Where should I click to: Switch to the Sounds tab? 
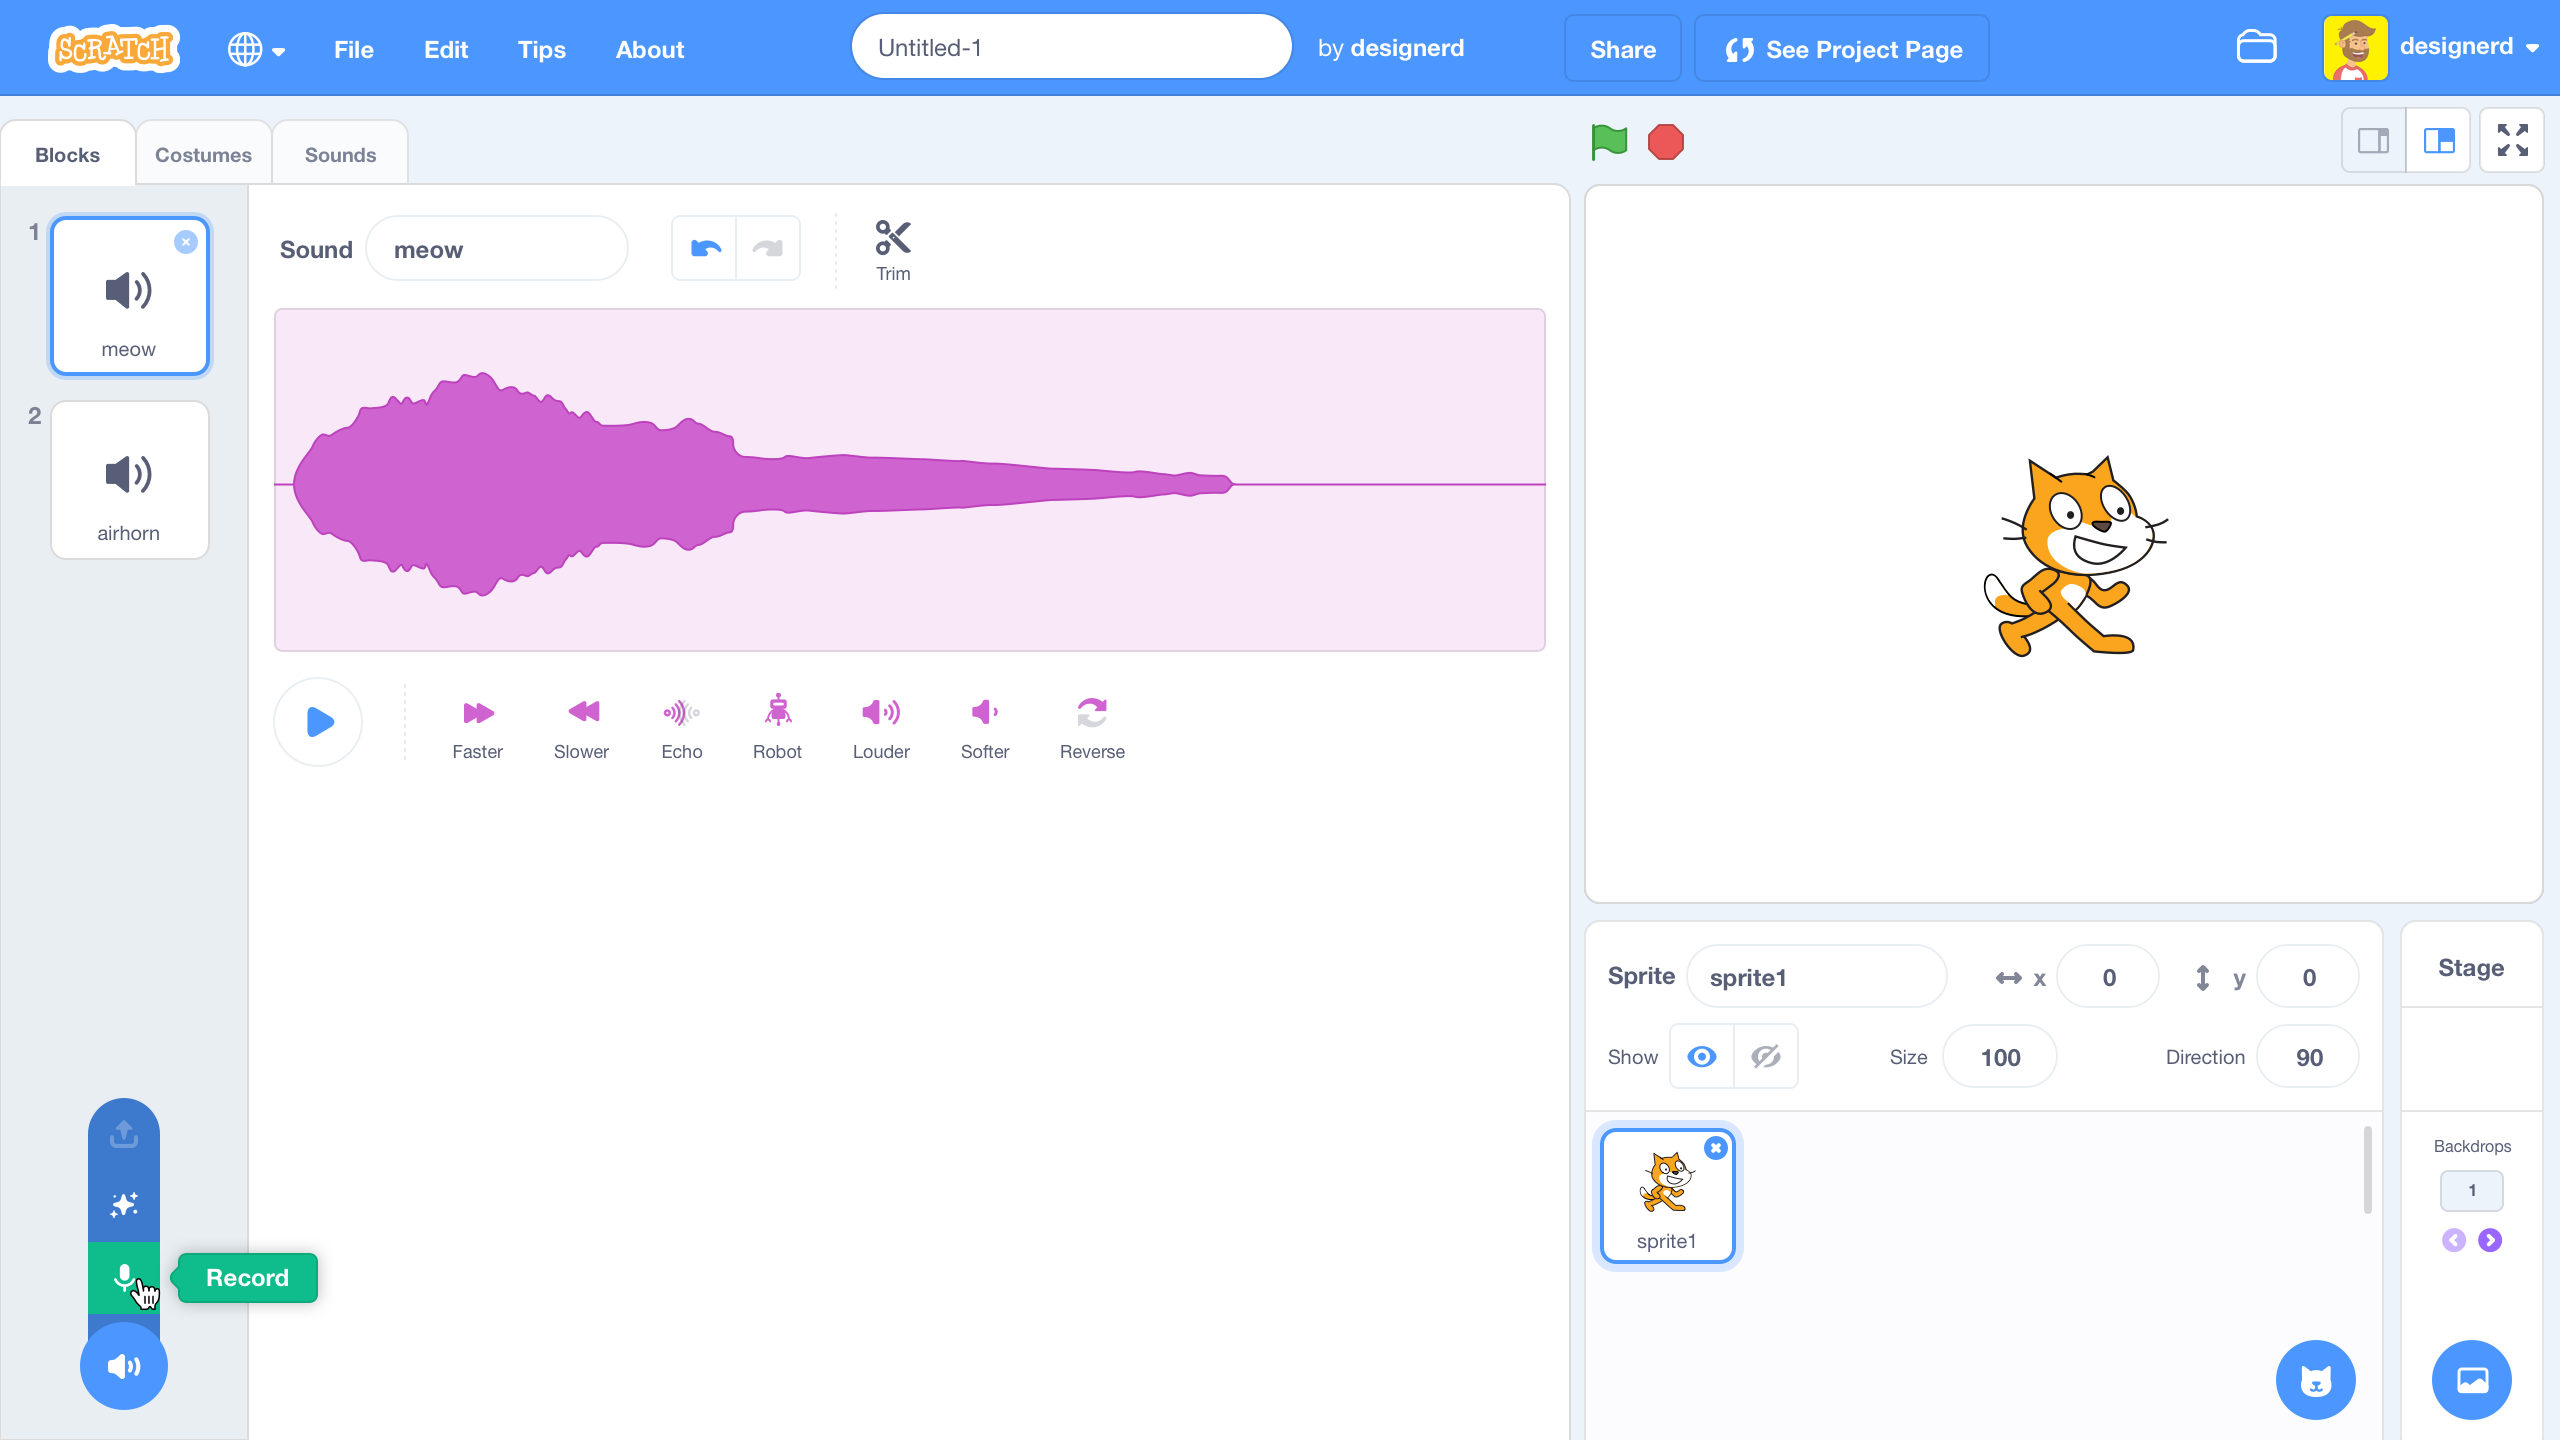tap(340, 154)
